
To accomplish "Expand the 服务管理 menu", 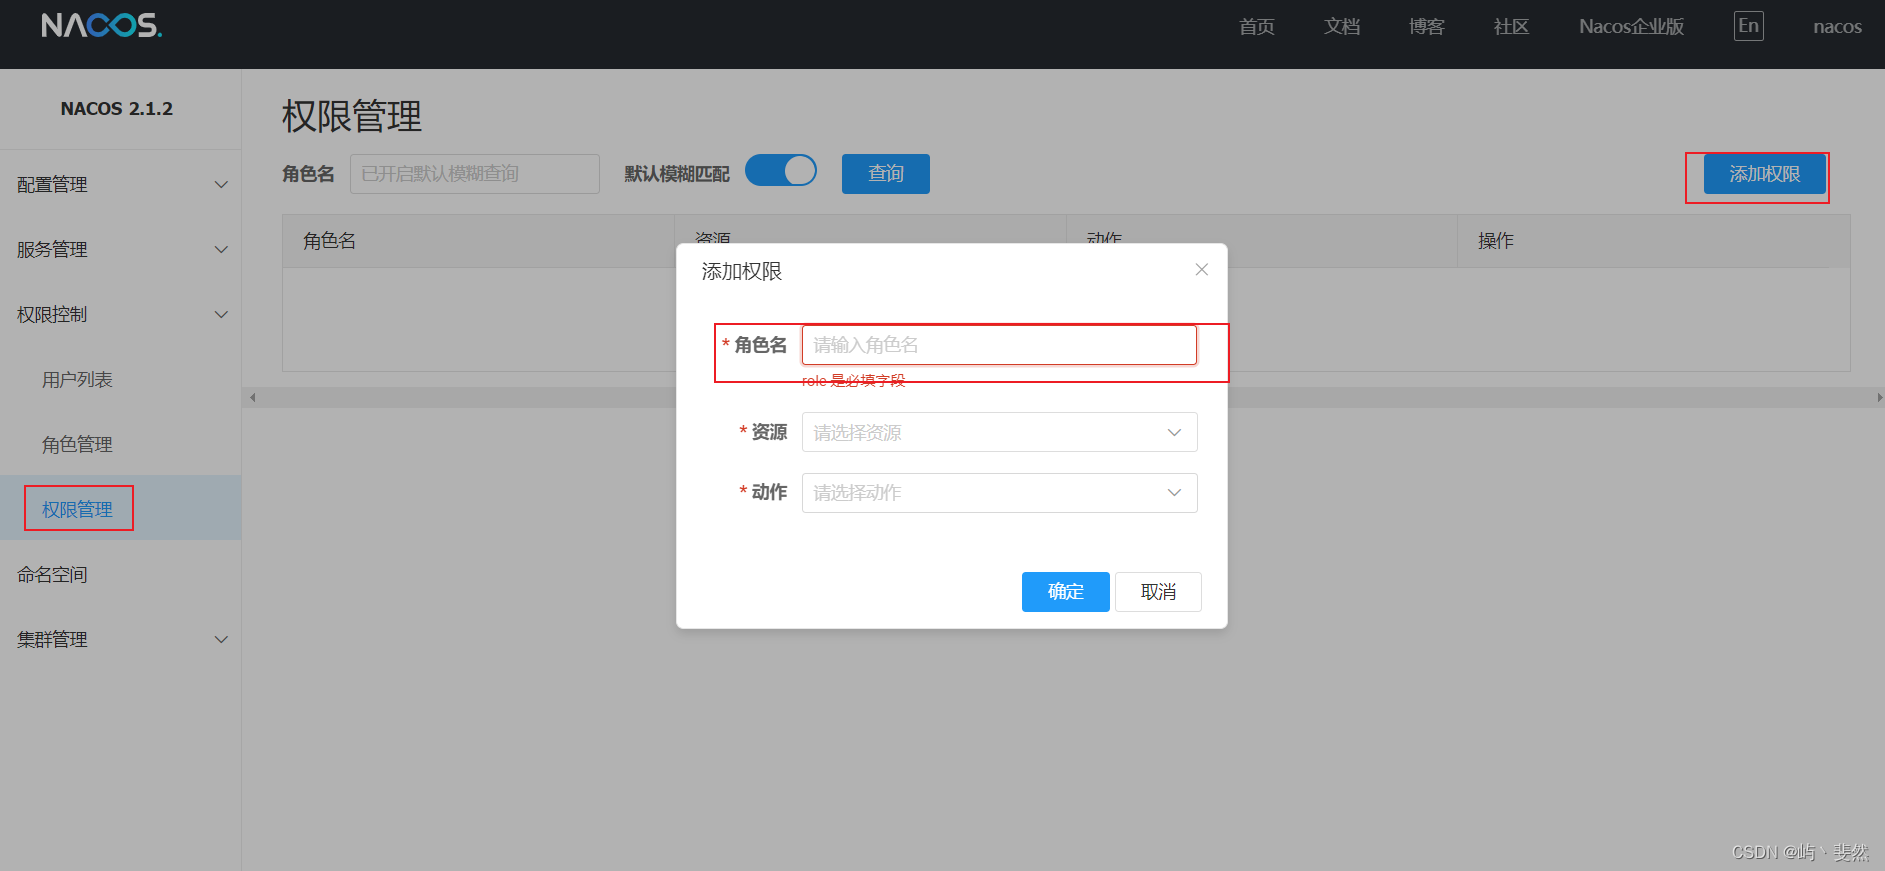I will click(x=121, y=249).
